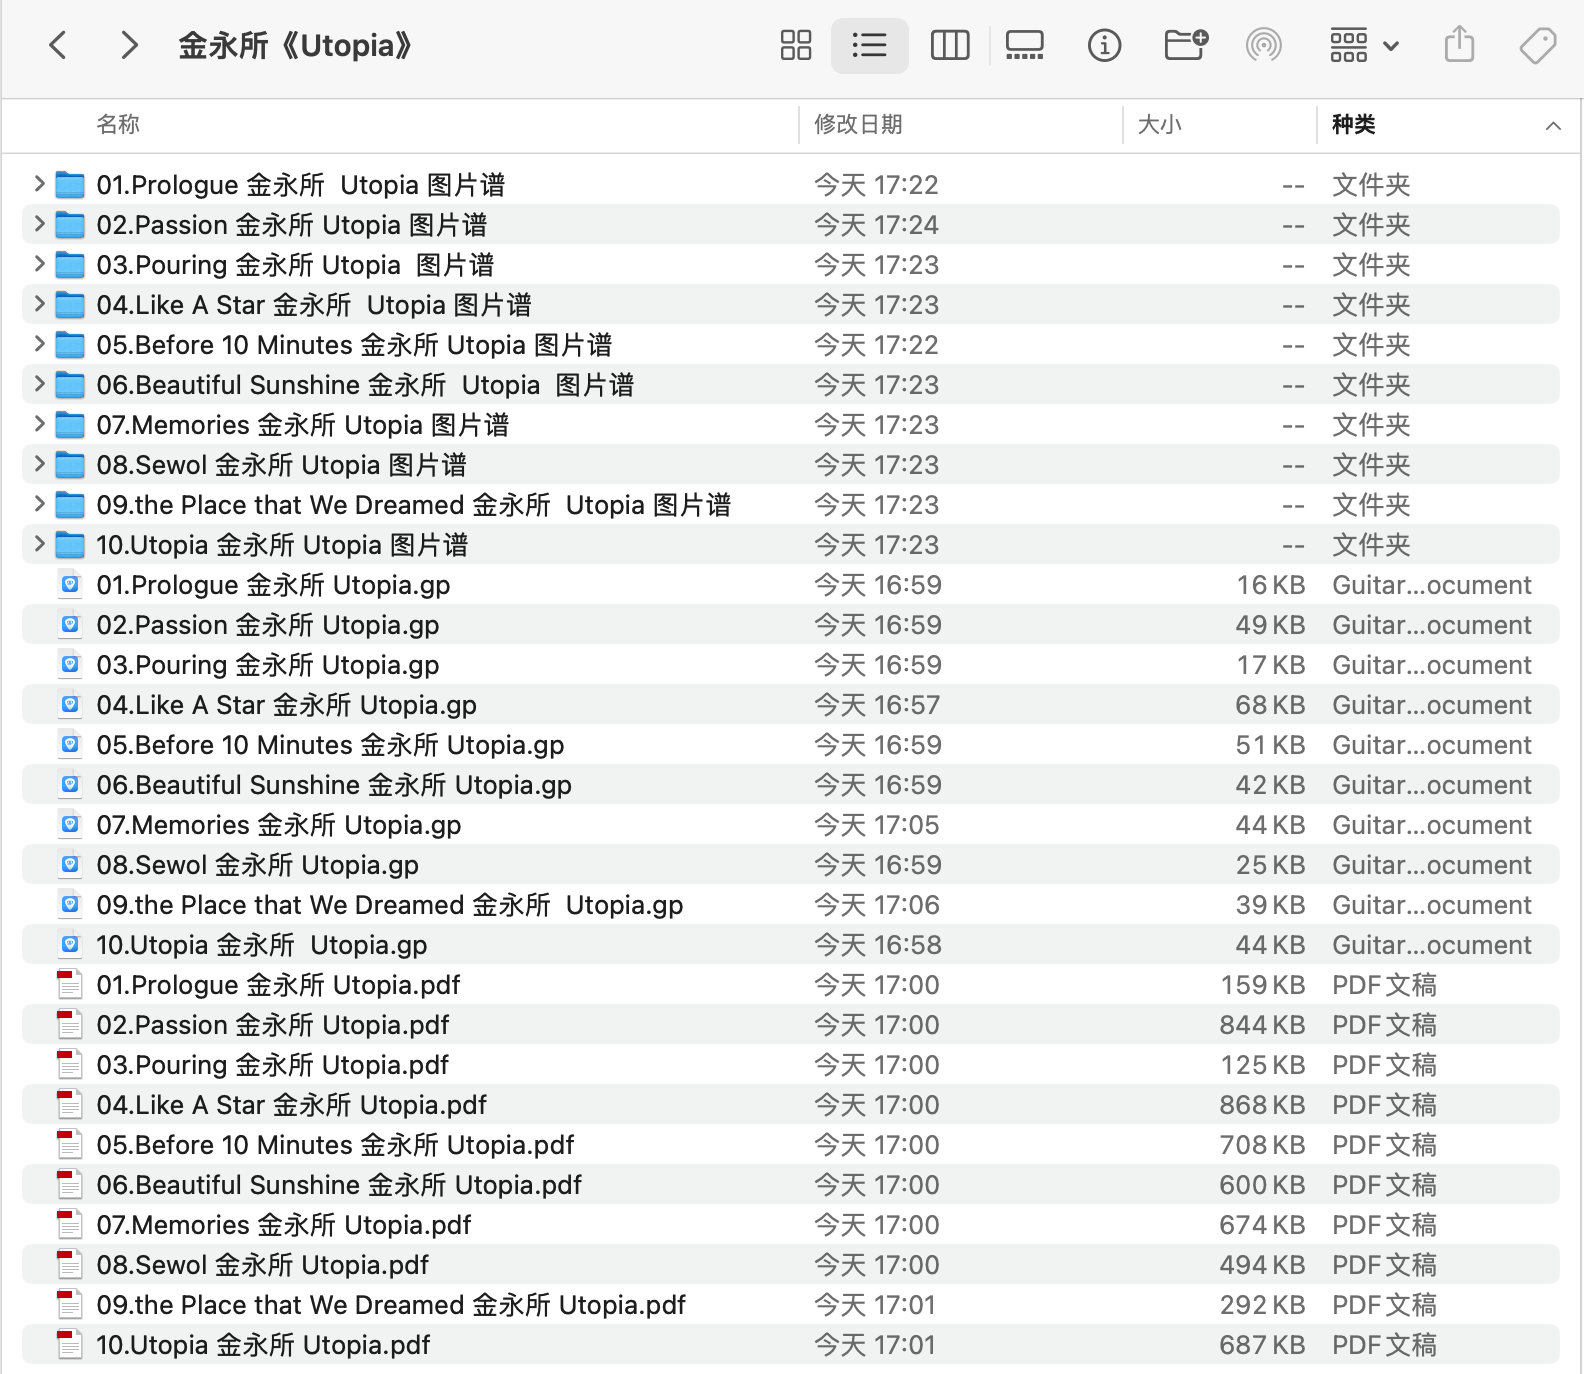Image resolution: width=1584 pixels, height=1374 pixels.
Task: Select file 04.Like A Star 金永所 Utopia.pdf
Action: (x=292, y=1105)
